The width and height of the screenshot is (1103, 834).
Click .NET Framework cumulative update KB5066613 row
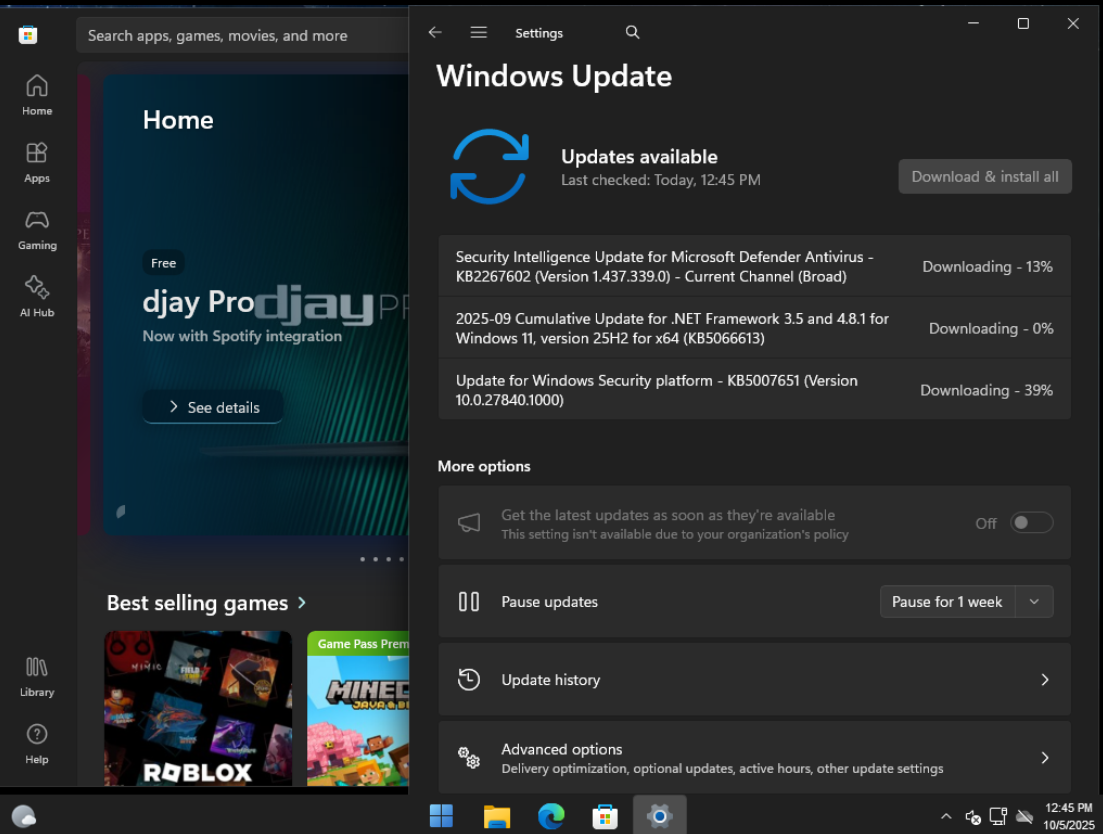pyautogui.click(x=754, y=328)
